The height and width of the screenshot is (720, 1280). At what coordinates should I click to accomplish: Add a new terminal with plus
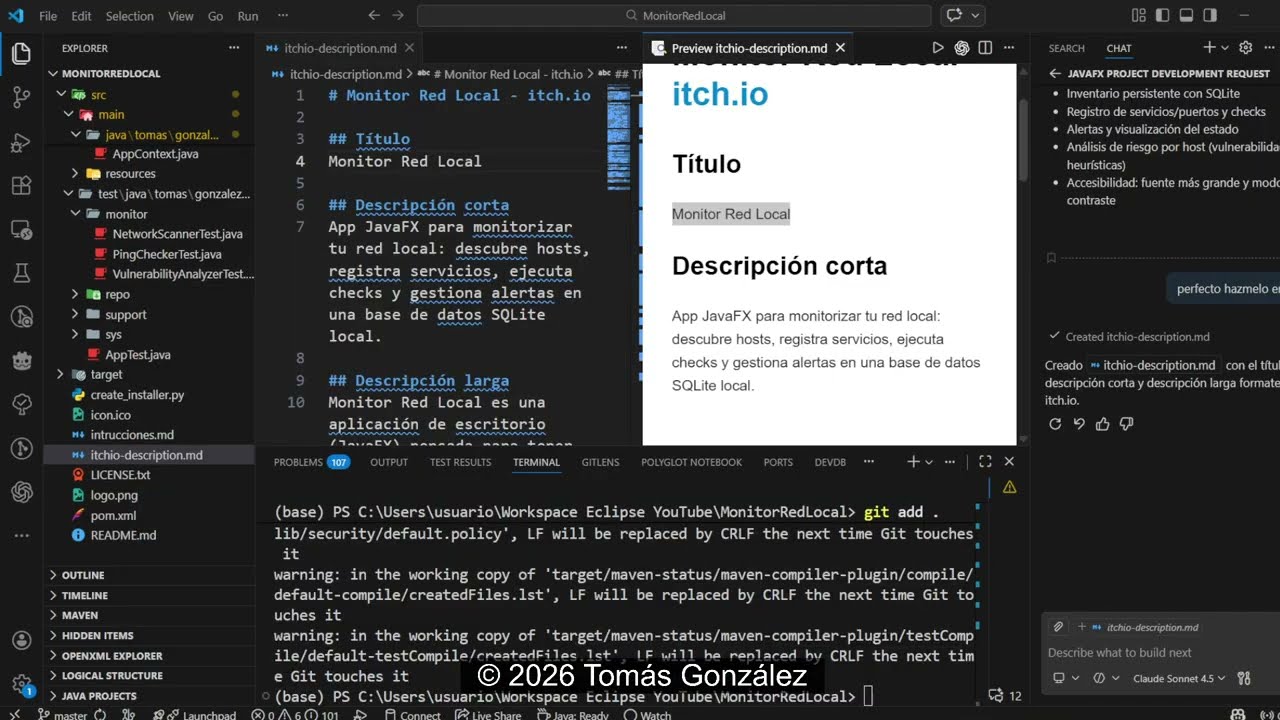pyautogui.click(x=913, y=462)
